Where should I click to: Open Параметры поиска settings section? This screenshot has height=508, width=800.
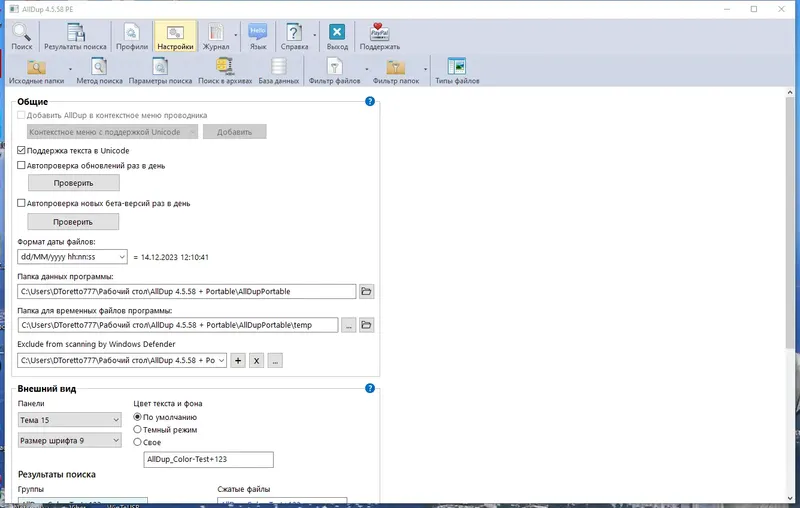[x=160, y=71]
